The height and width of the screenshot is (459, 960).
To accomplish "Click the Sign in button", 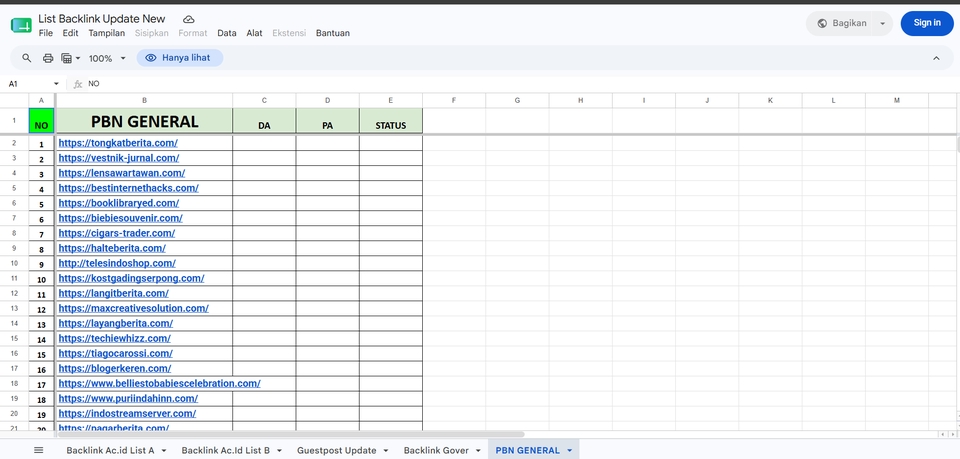I will [x=927, y=23].
